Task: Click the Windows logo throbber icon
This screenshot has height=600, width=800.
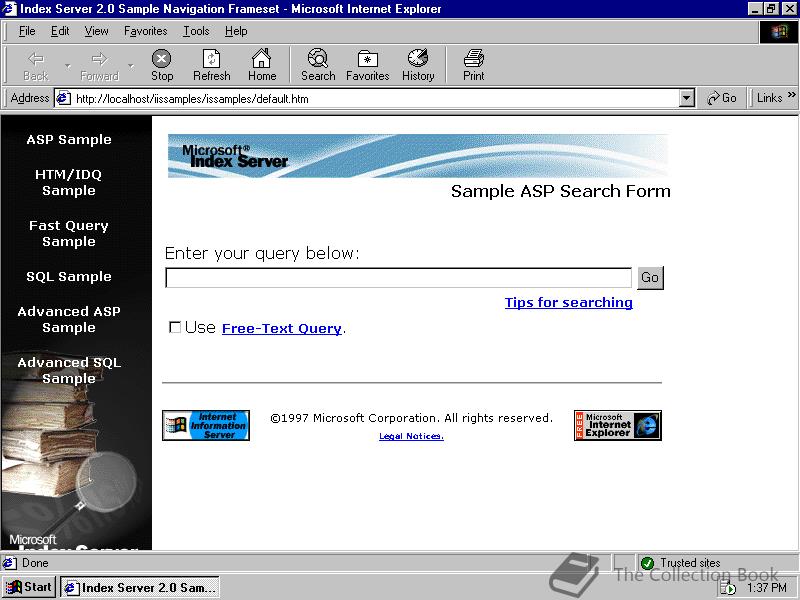Action: tap(779, 32)
